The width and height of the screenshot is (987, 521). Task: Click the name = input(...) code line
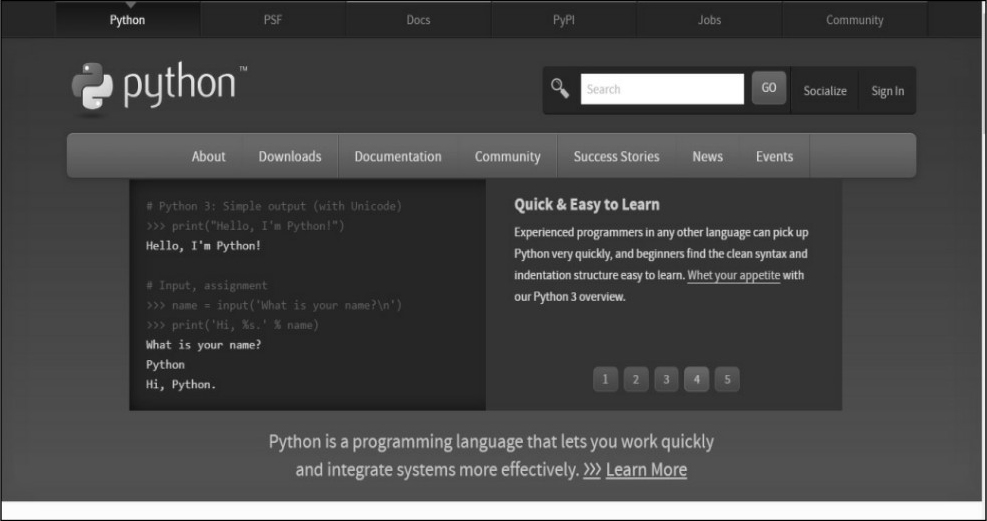pos(274,305)
